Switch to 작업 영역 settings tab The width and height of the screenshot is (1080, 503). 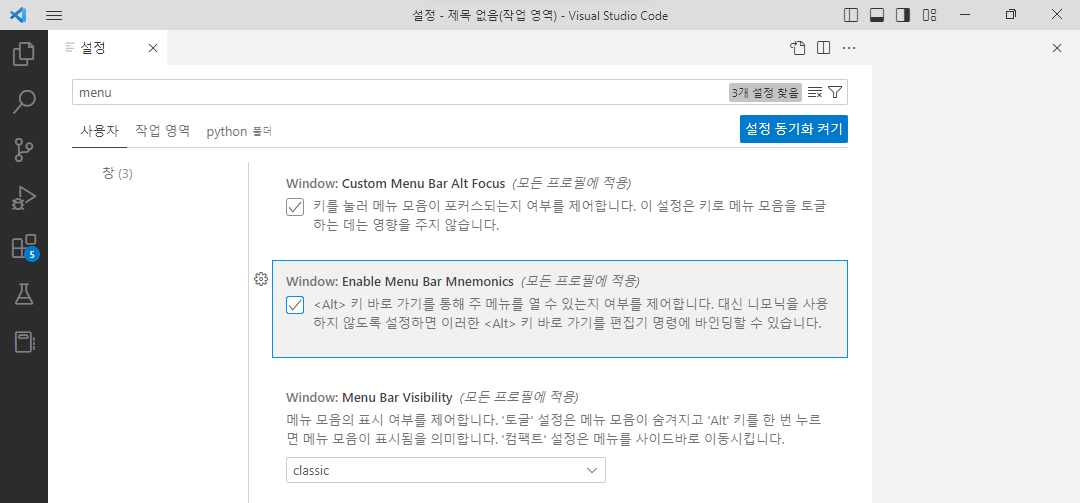(x=163, y=131)
